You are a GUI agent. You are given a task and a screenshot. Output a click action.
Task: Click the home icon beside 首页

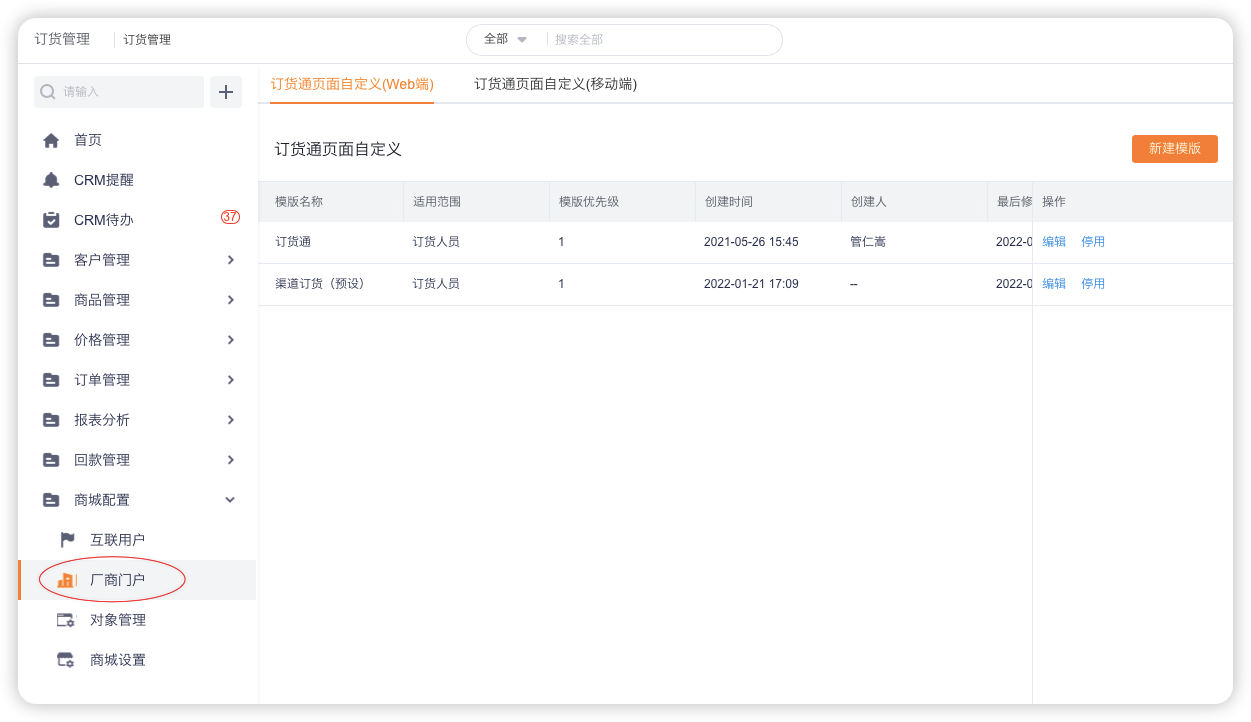point(51,140)
